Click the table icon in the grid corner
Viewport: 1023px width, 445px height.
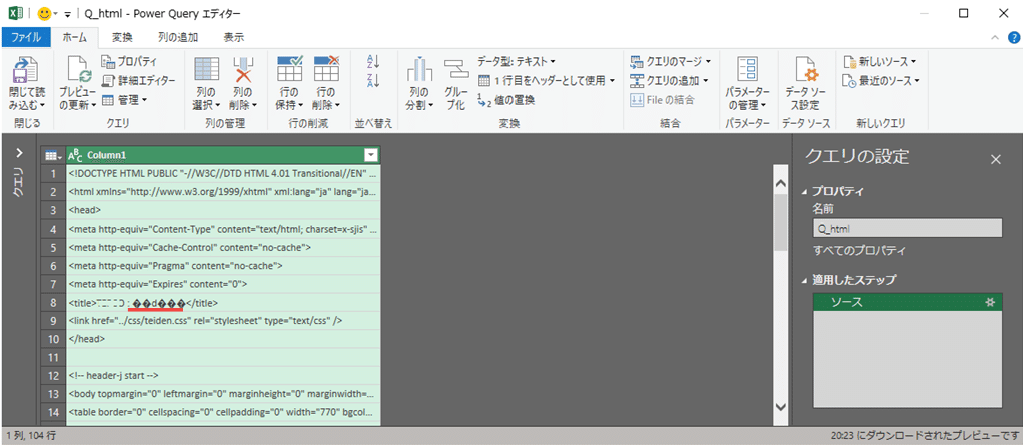pos(53,155)
